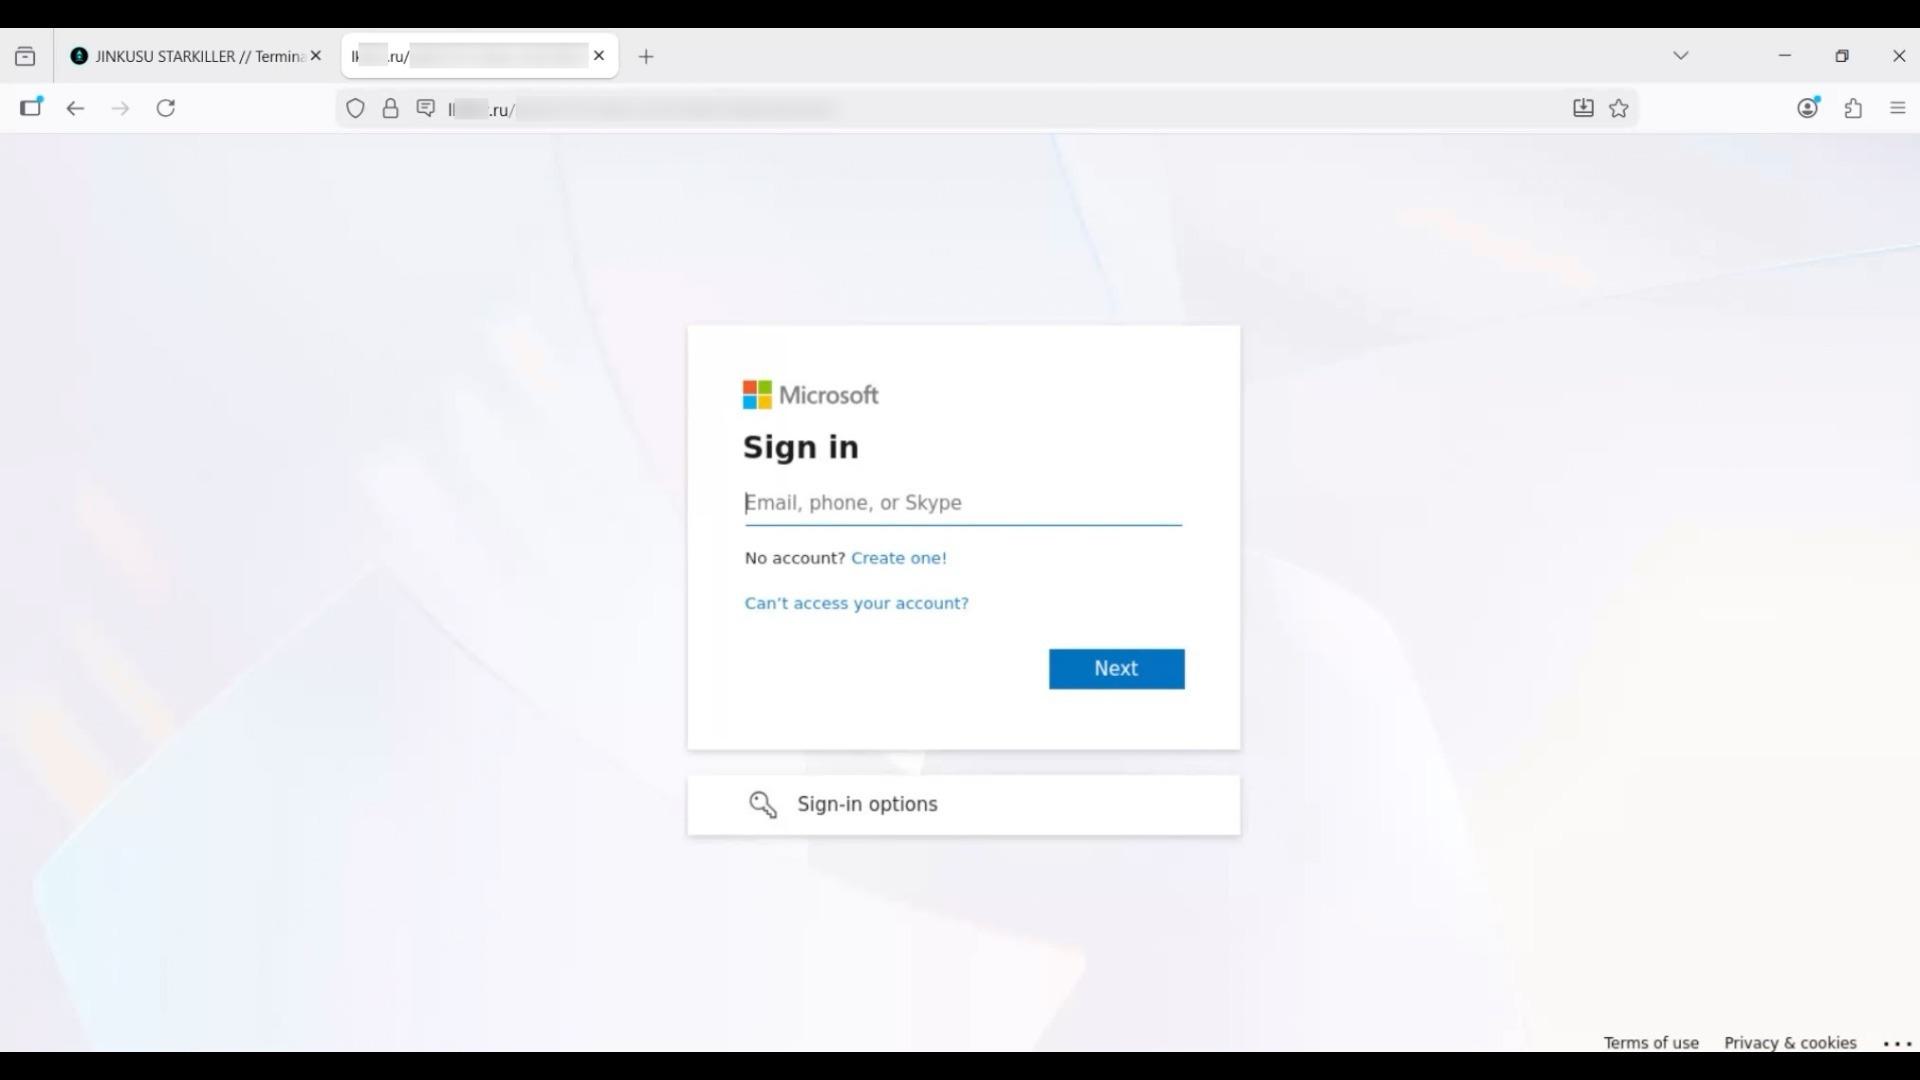
Task: Open the Firefox application menu
Action: click(1898, 108)
